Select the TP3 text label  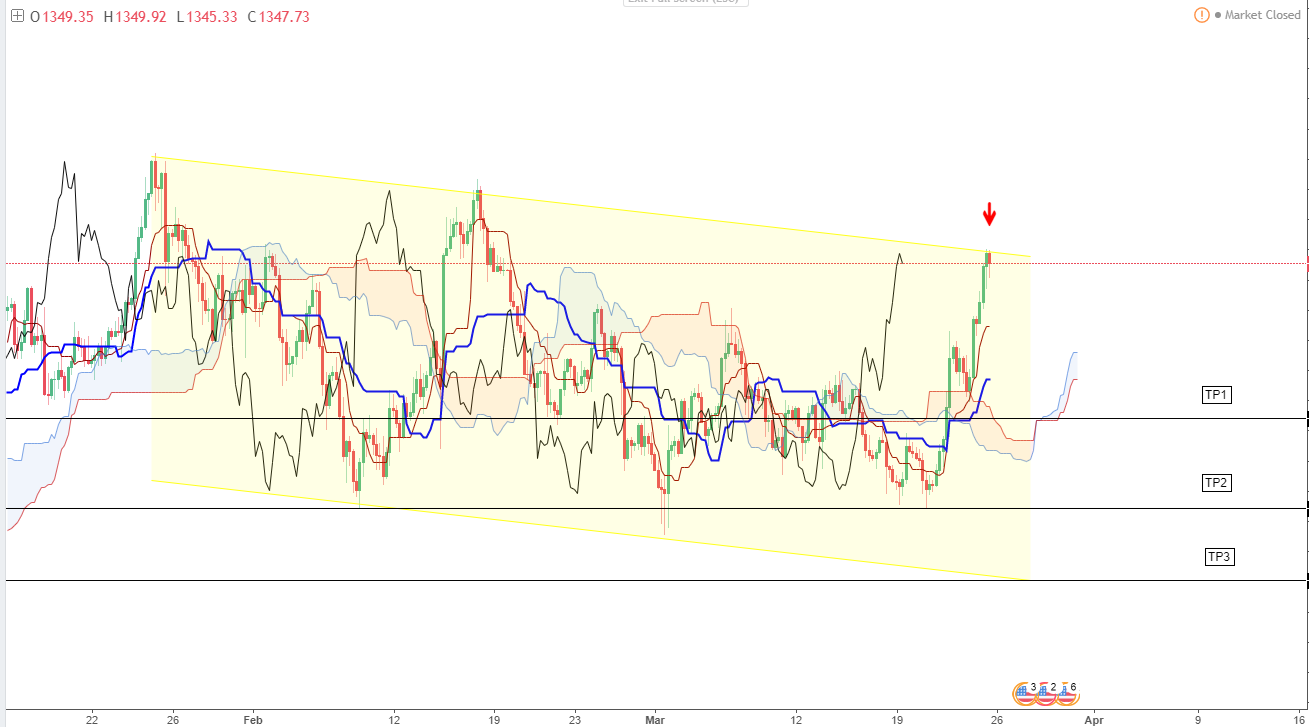1219,557
